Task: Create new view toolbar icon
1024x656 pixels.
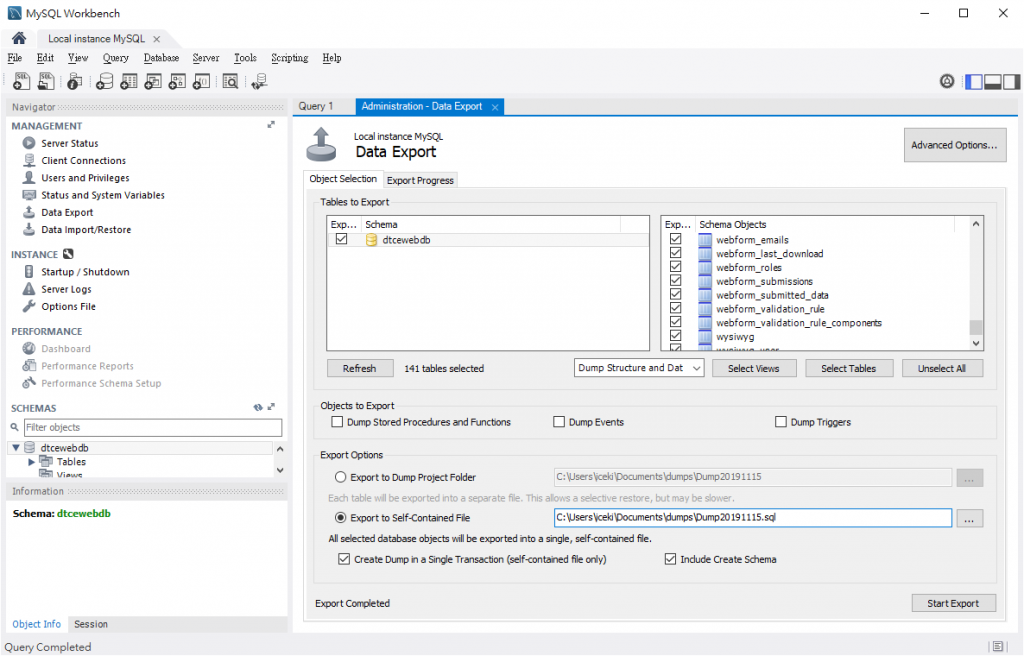Action: click(153, 81)
